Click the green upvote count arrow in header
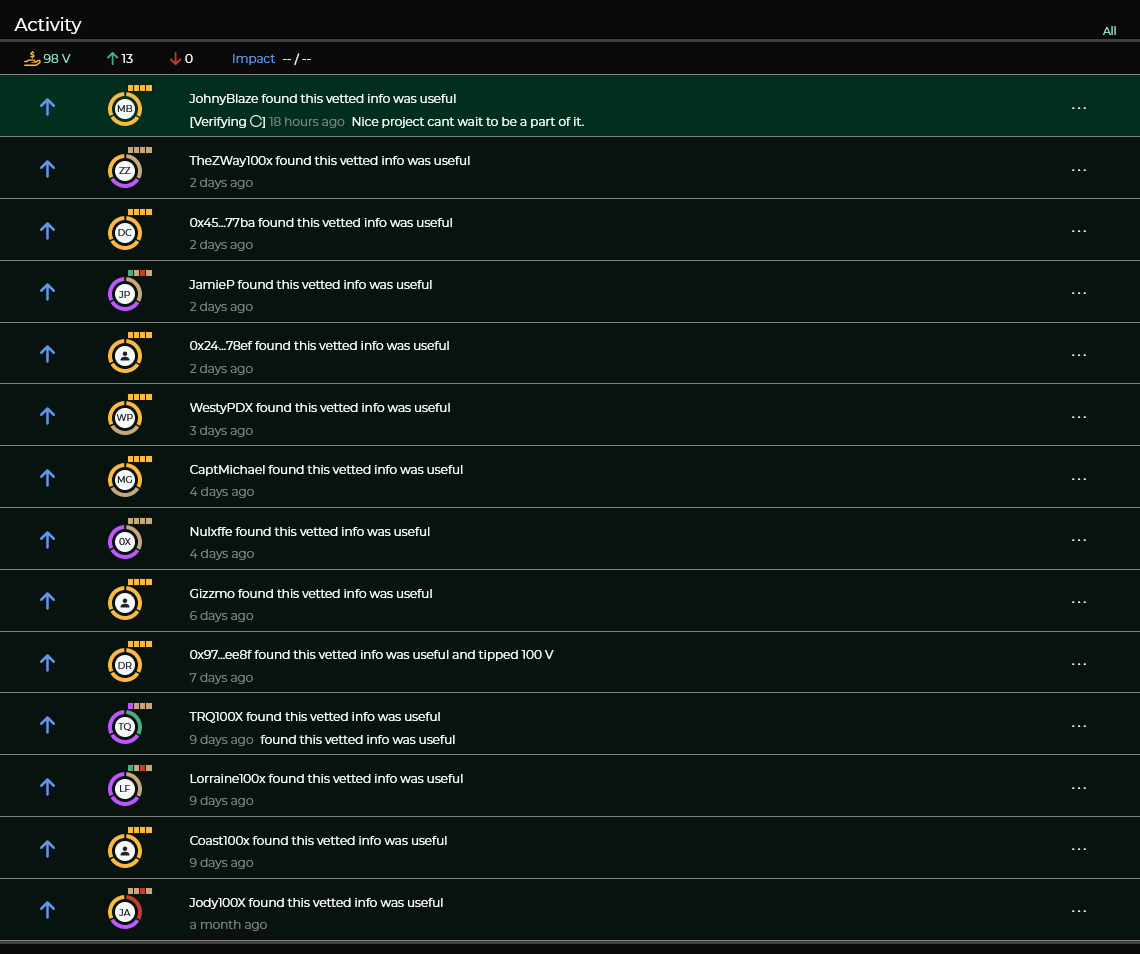1140x954 pixels. click(112, 58)
